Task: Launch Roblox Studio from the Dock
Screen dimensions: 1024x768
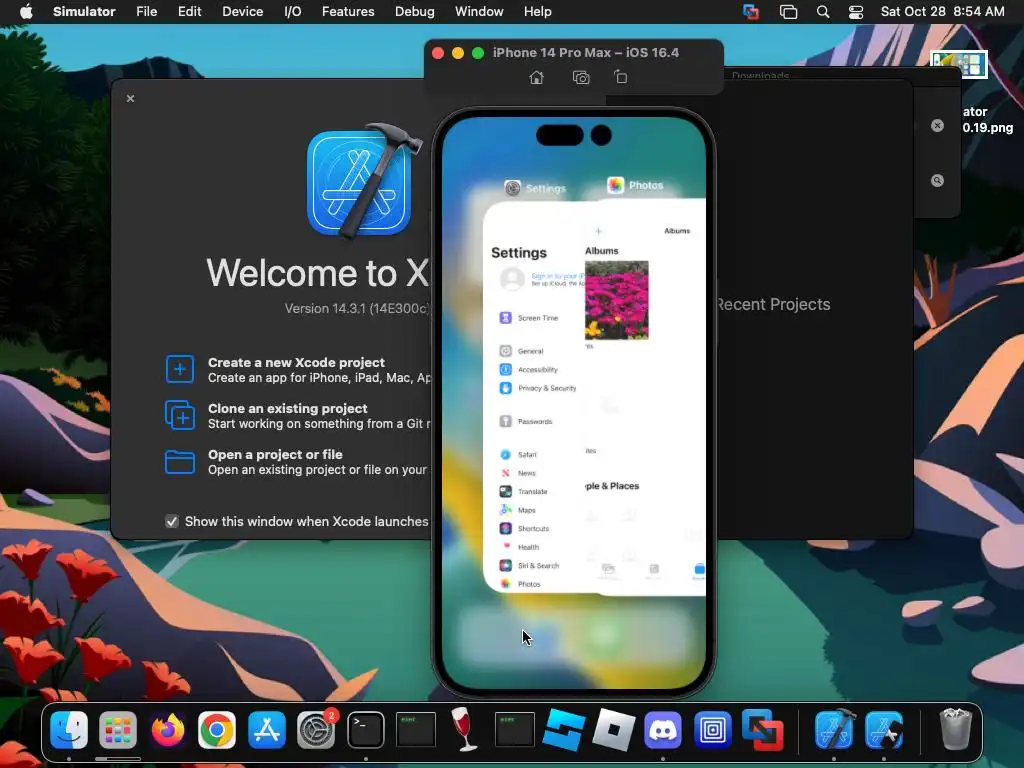Action: tap(564, 729)
